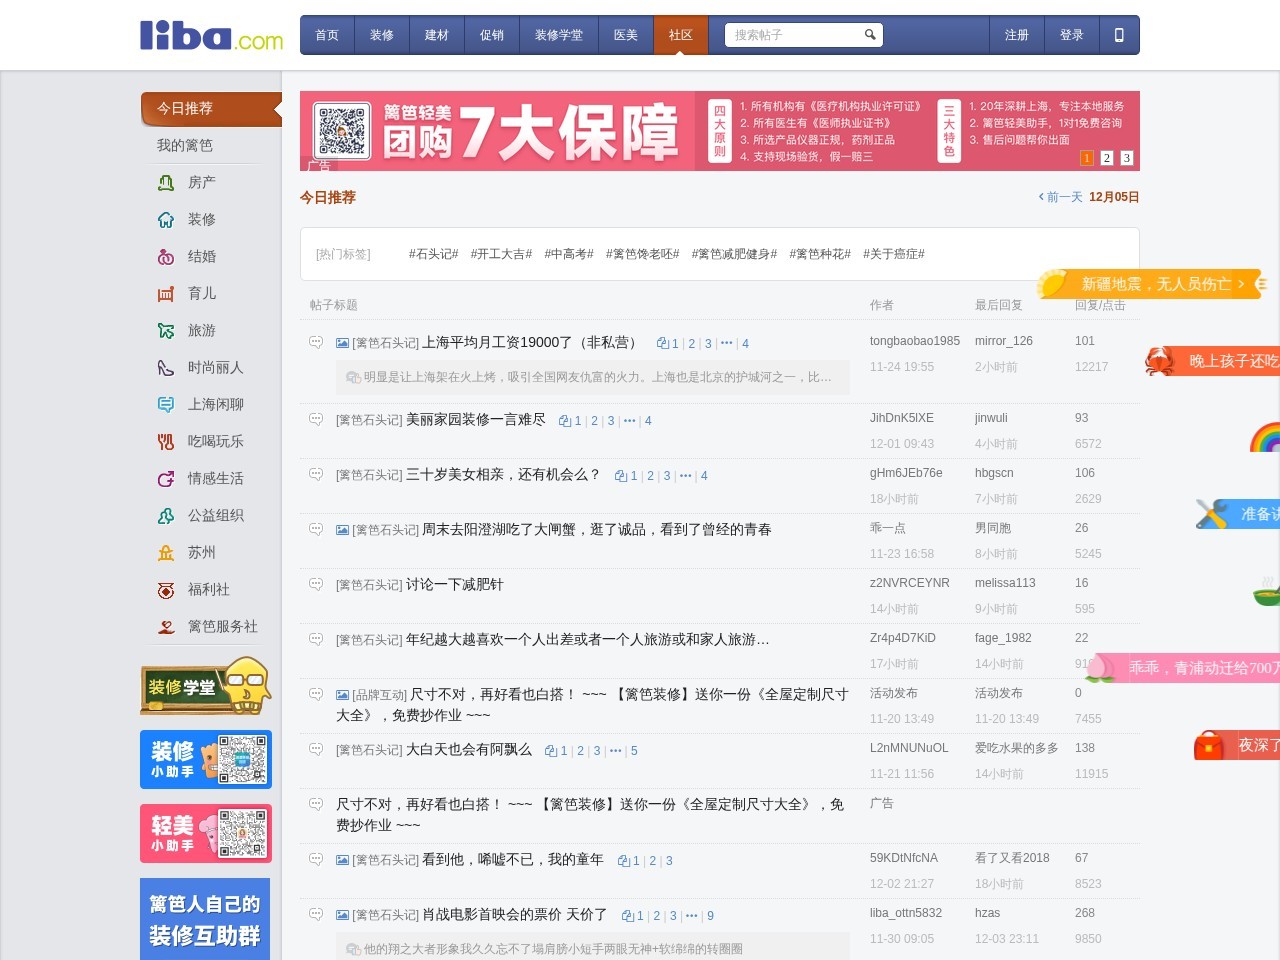Select the 房产 house icon in sidebar
1280x960 pixels.
(166, 182)
